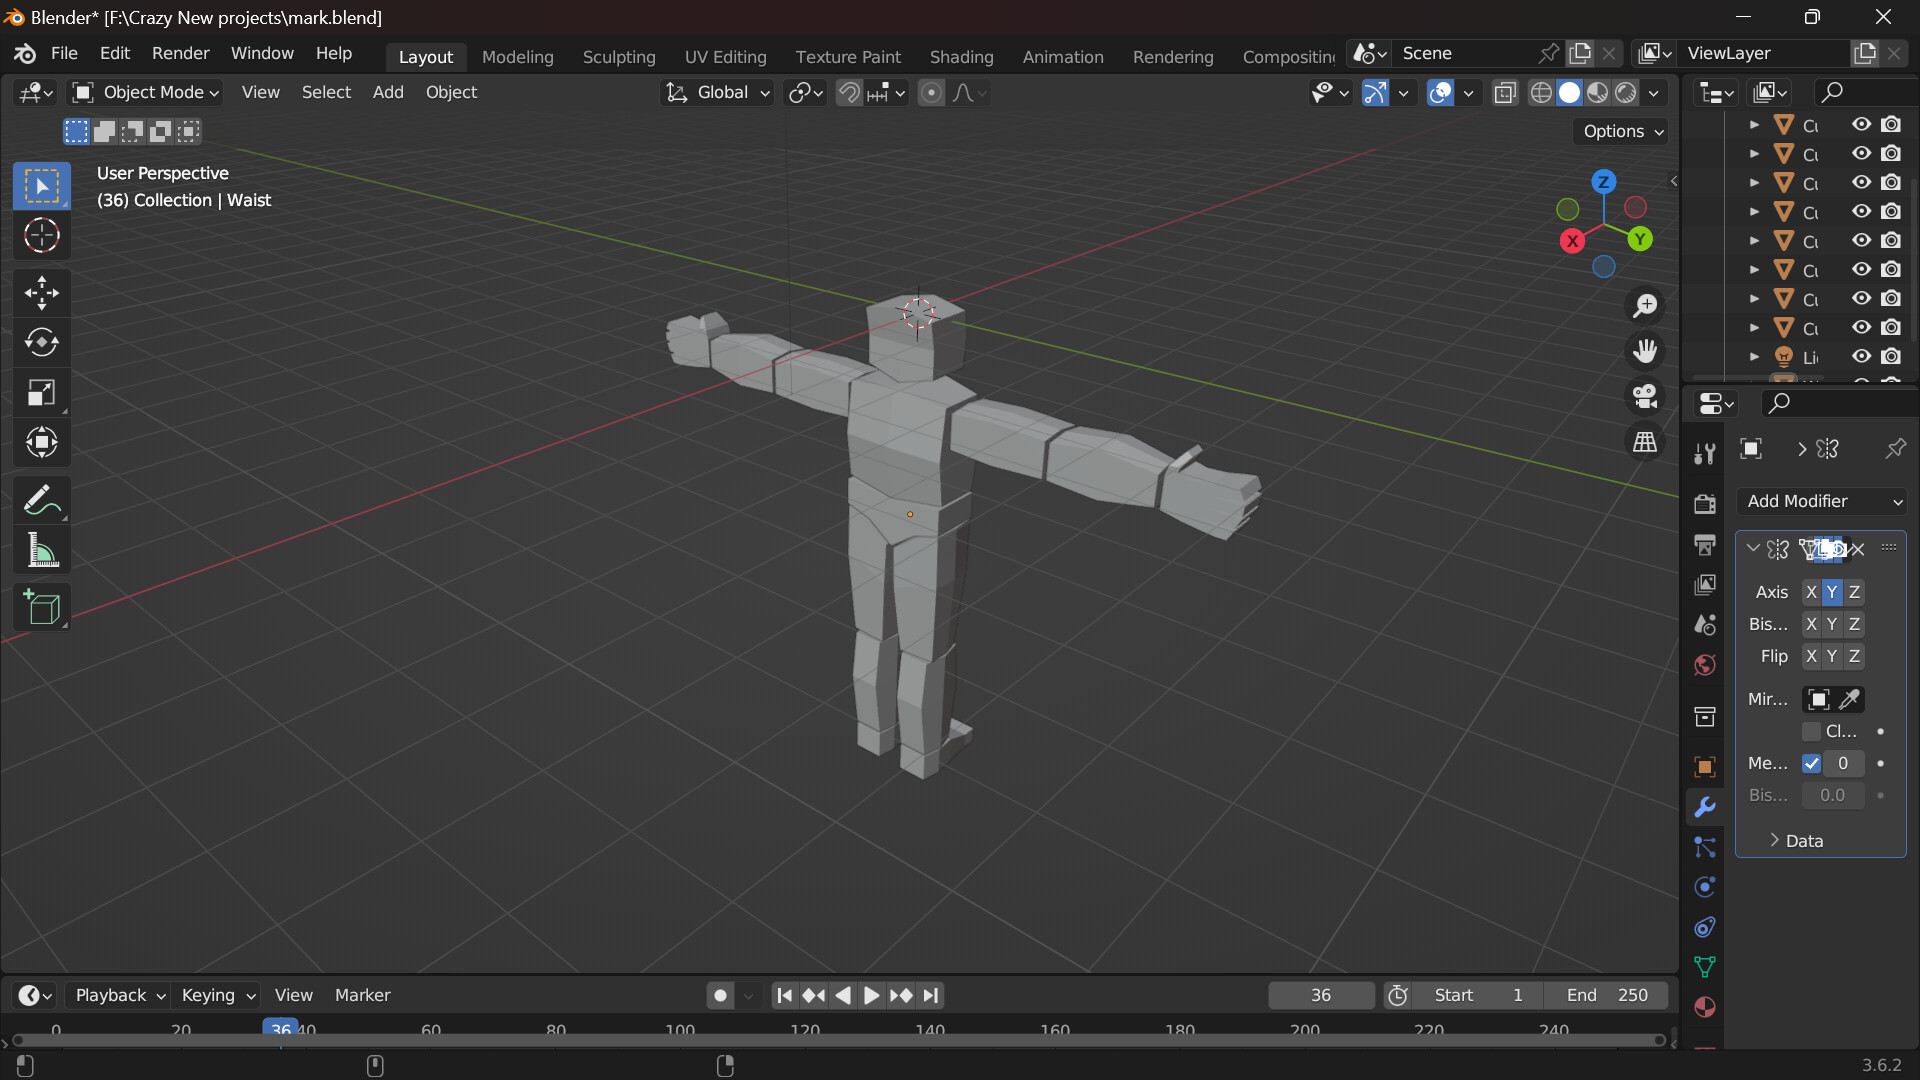This screenshot has height=1080, width=1920.
Task: Click the viewport zoom magnifier icon
Action: coord(1645,305)
